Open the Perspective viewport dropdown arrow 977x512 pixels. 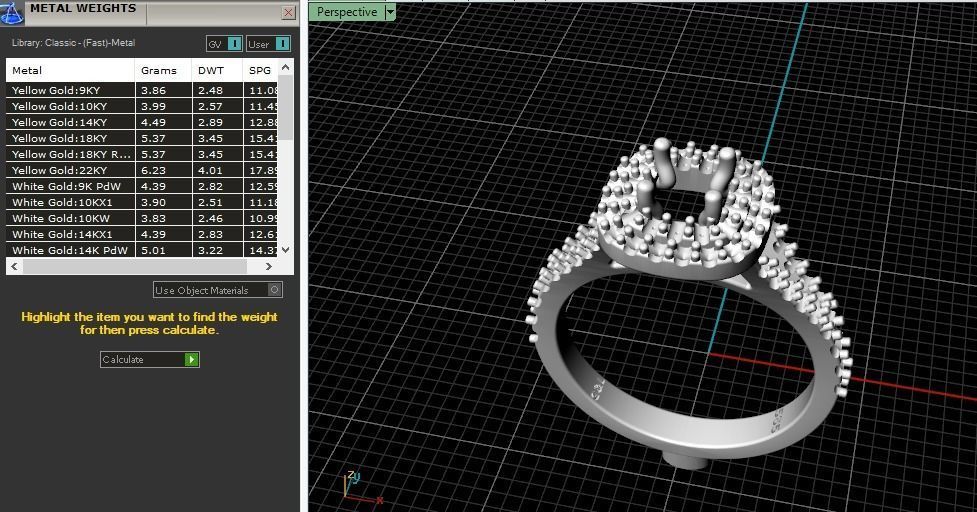point(390,12)
